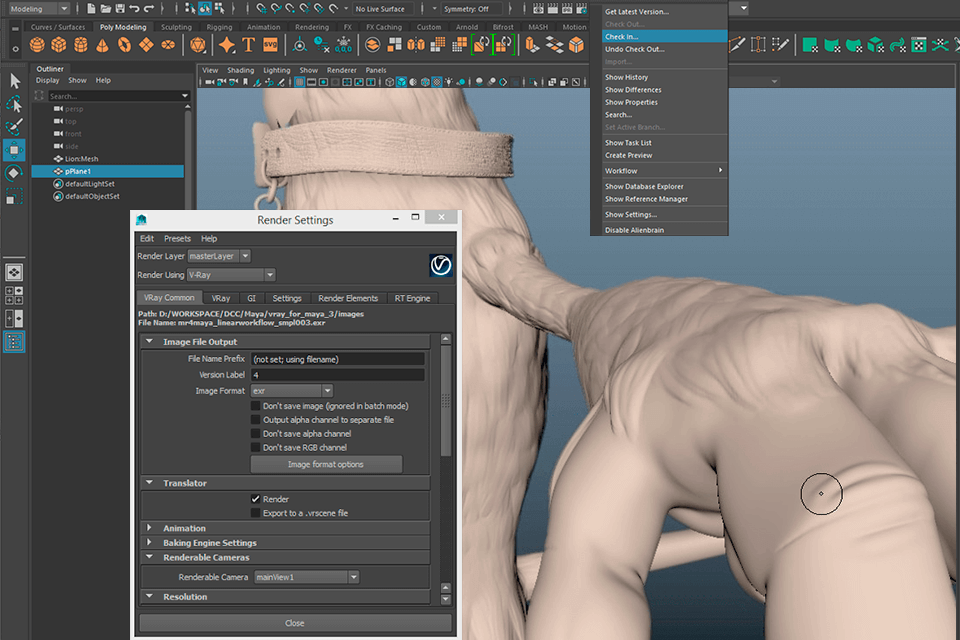Enable Don't save alpha channel checkbox
The width and height of the screenshot is (960, 640).
point(256,434)
